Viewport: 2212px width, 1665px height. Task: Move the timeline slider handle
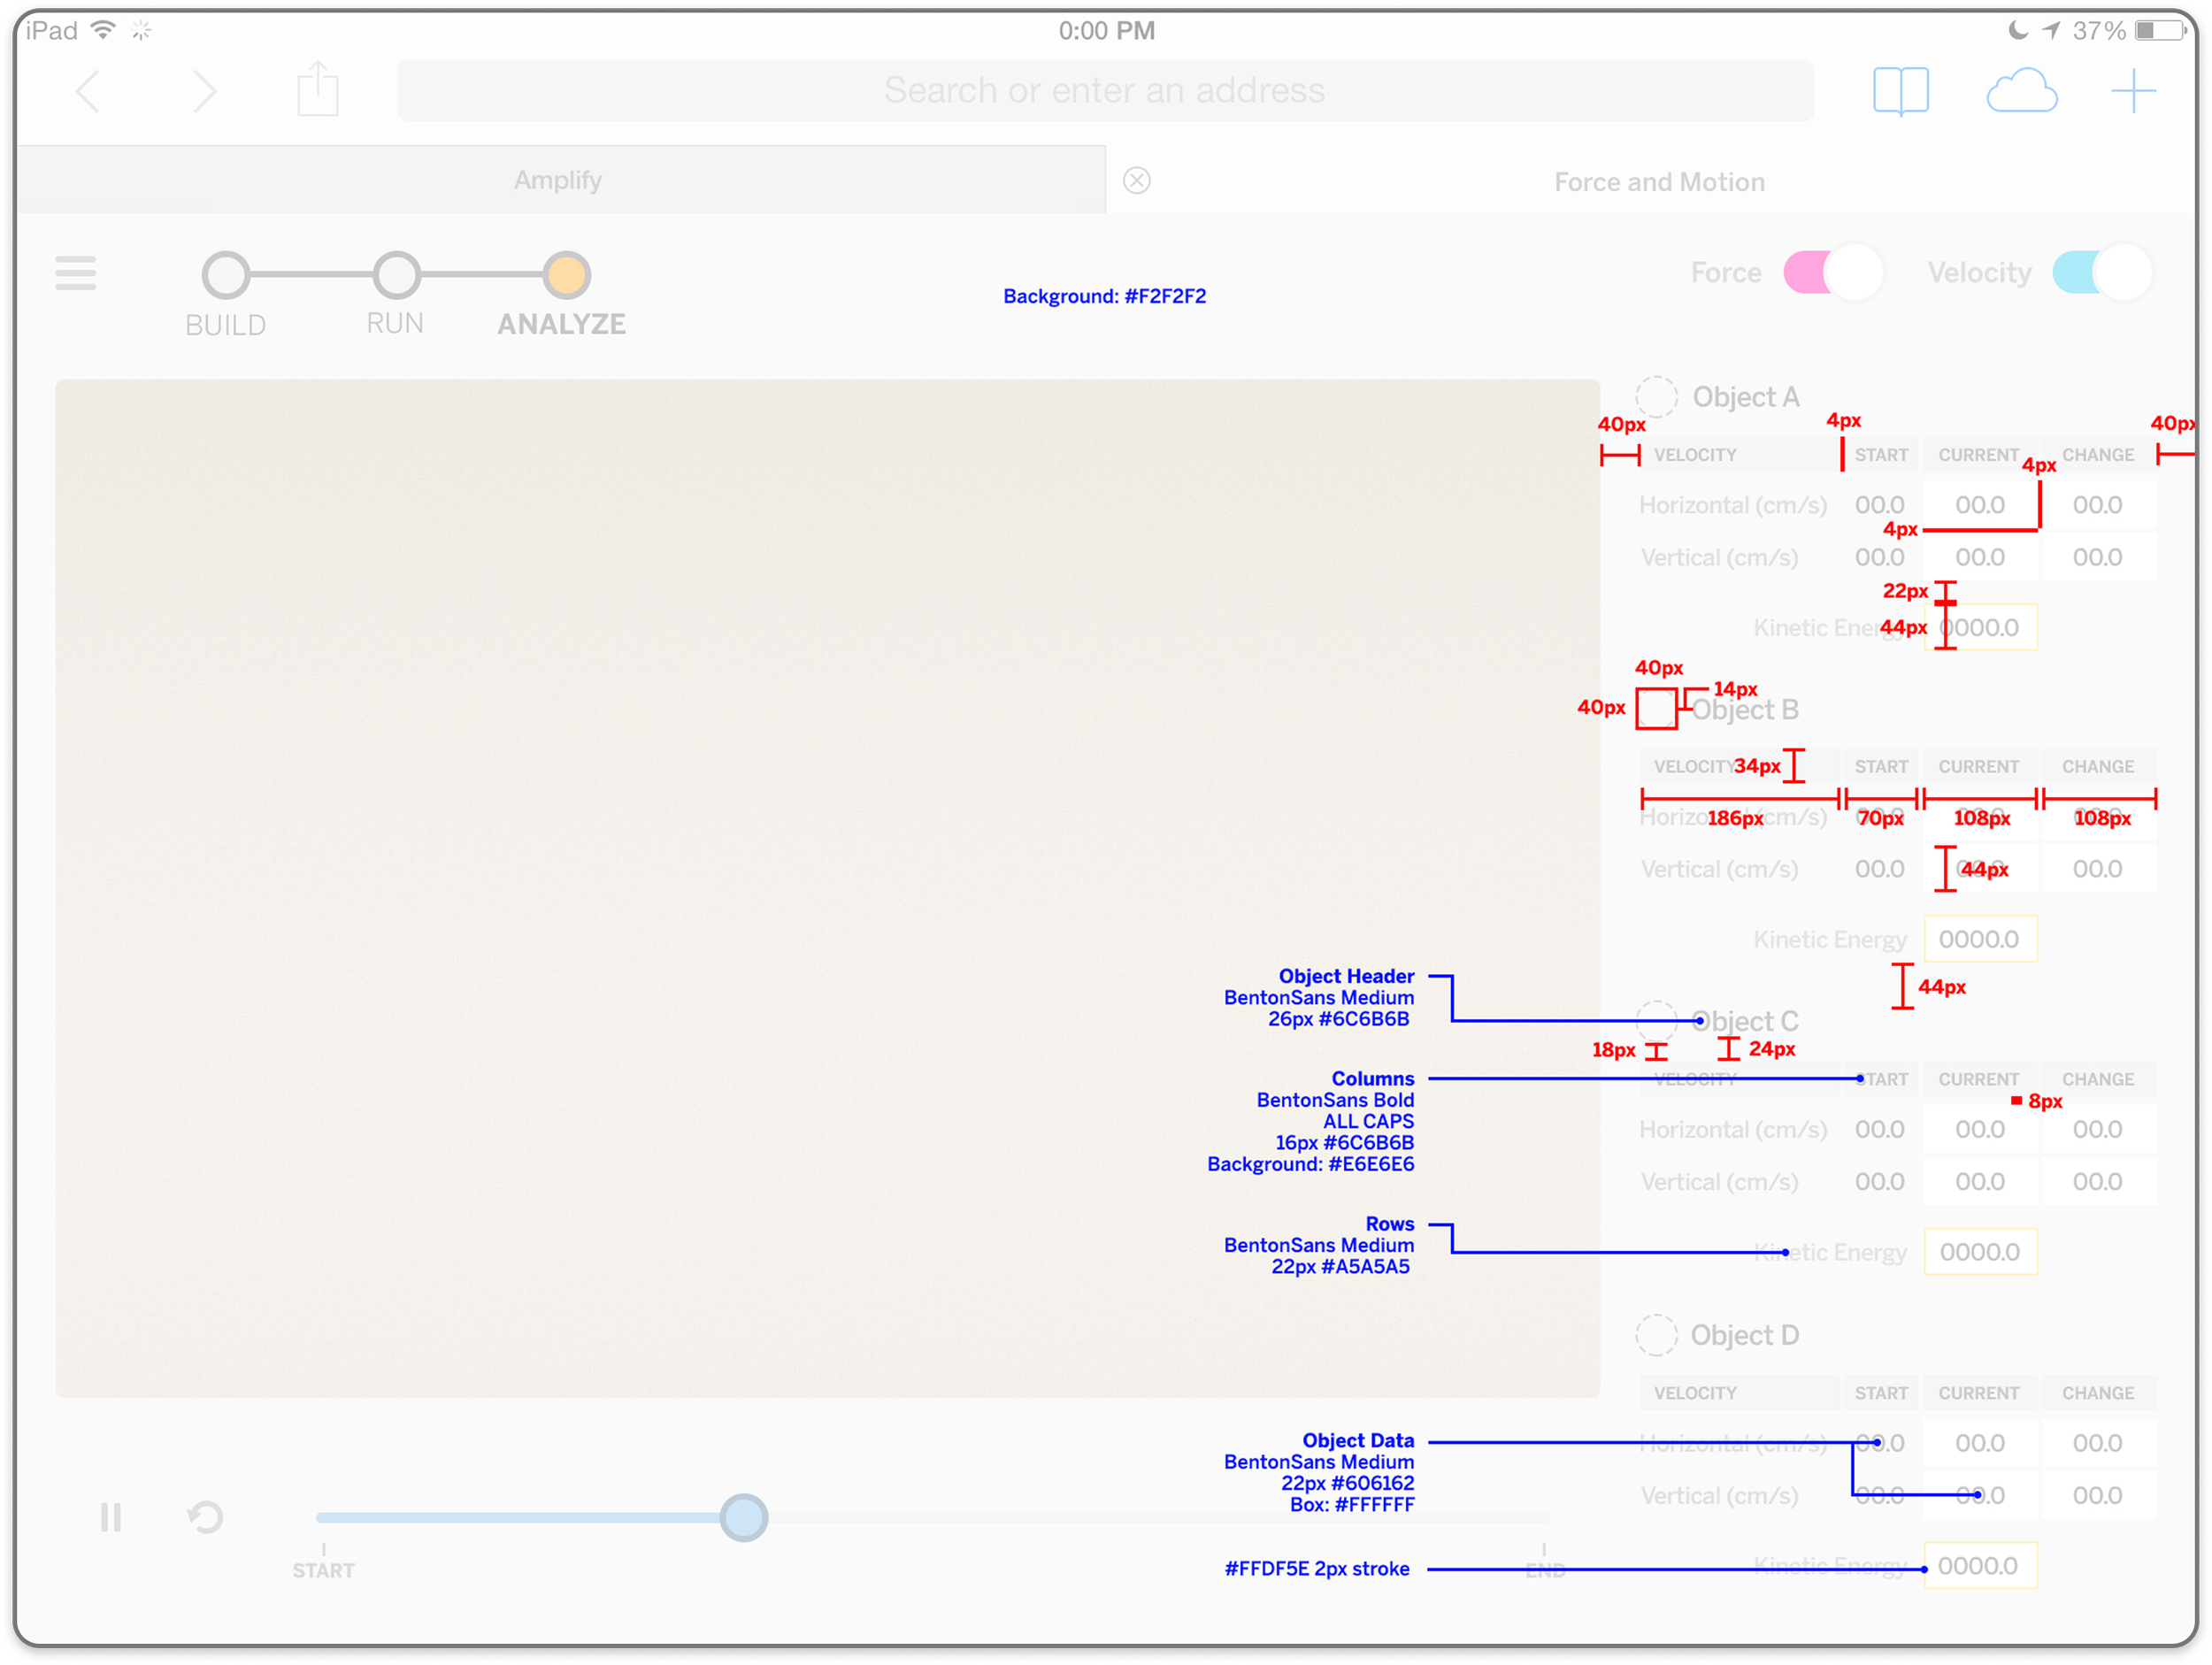click(744, 1517)
